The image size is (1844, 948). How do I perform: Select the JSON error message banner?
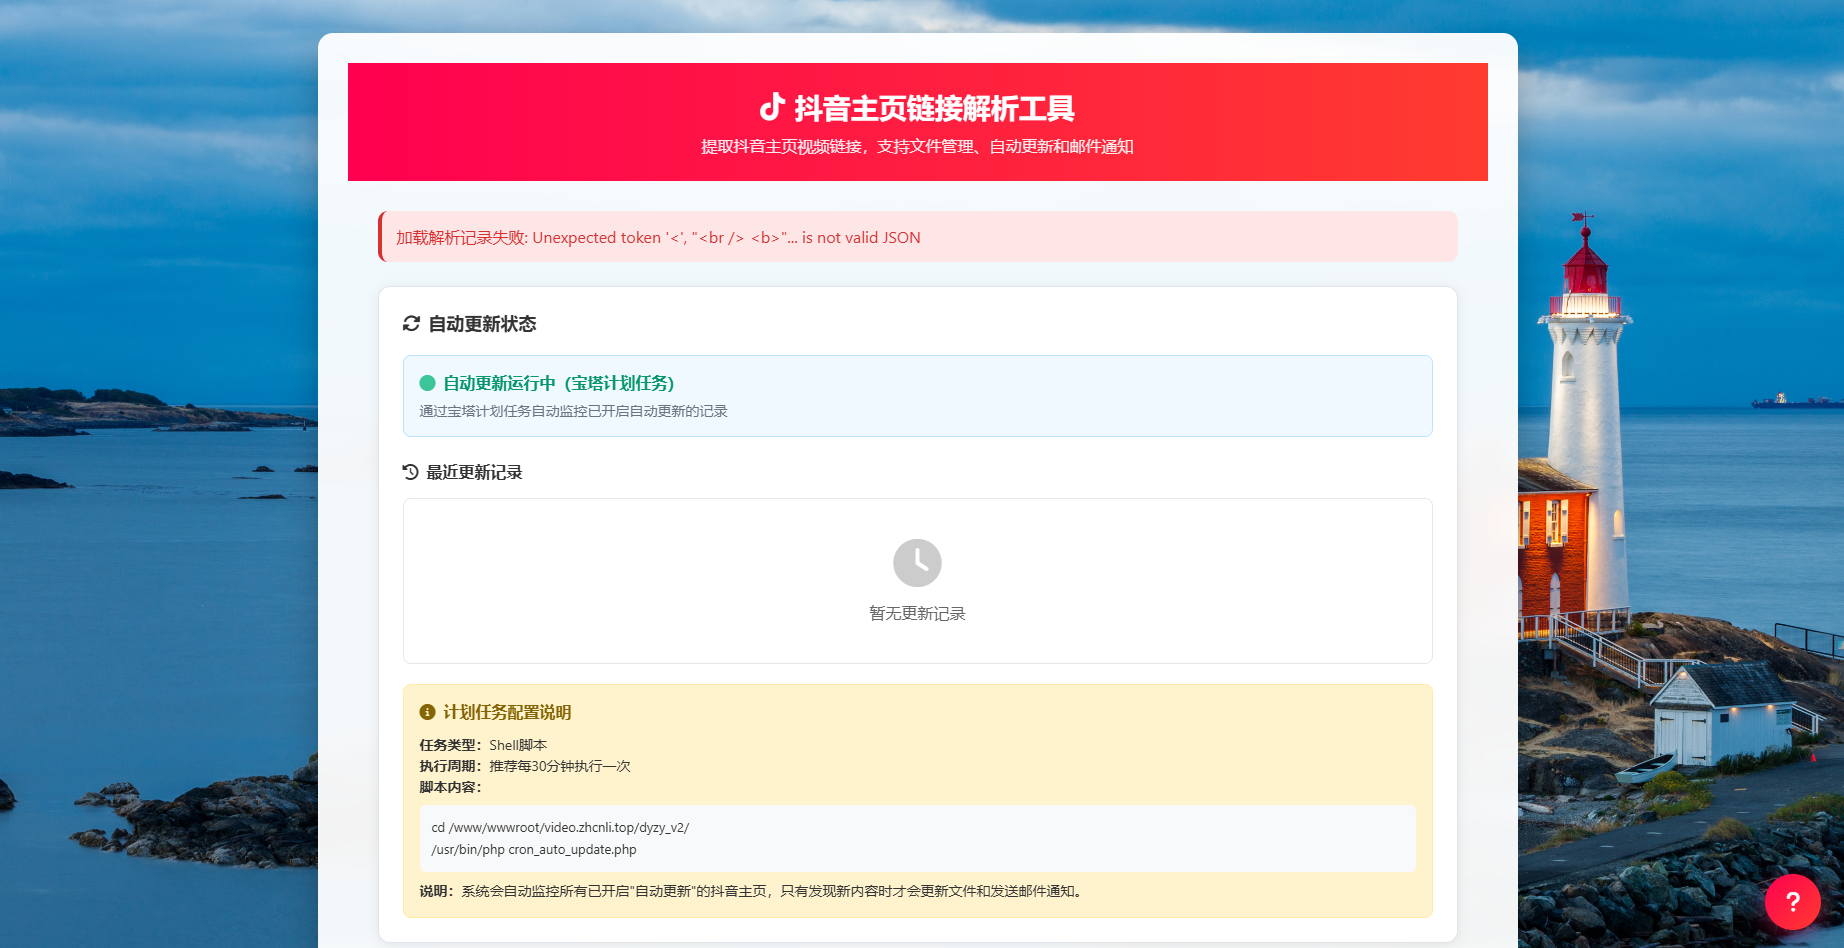click(918, 237)
